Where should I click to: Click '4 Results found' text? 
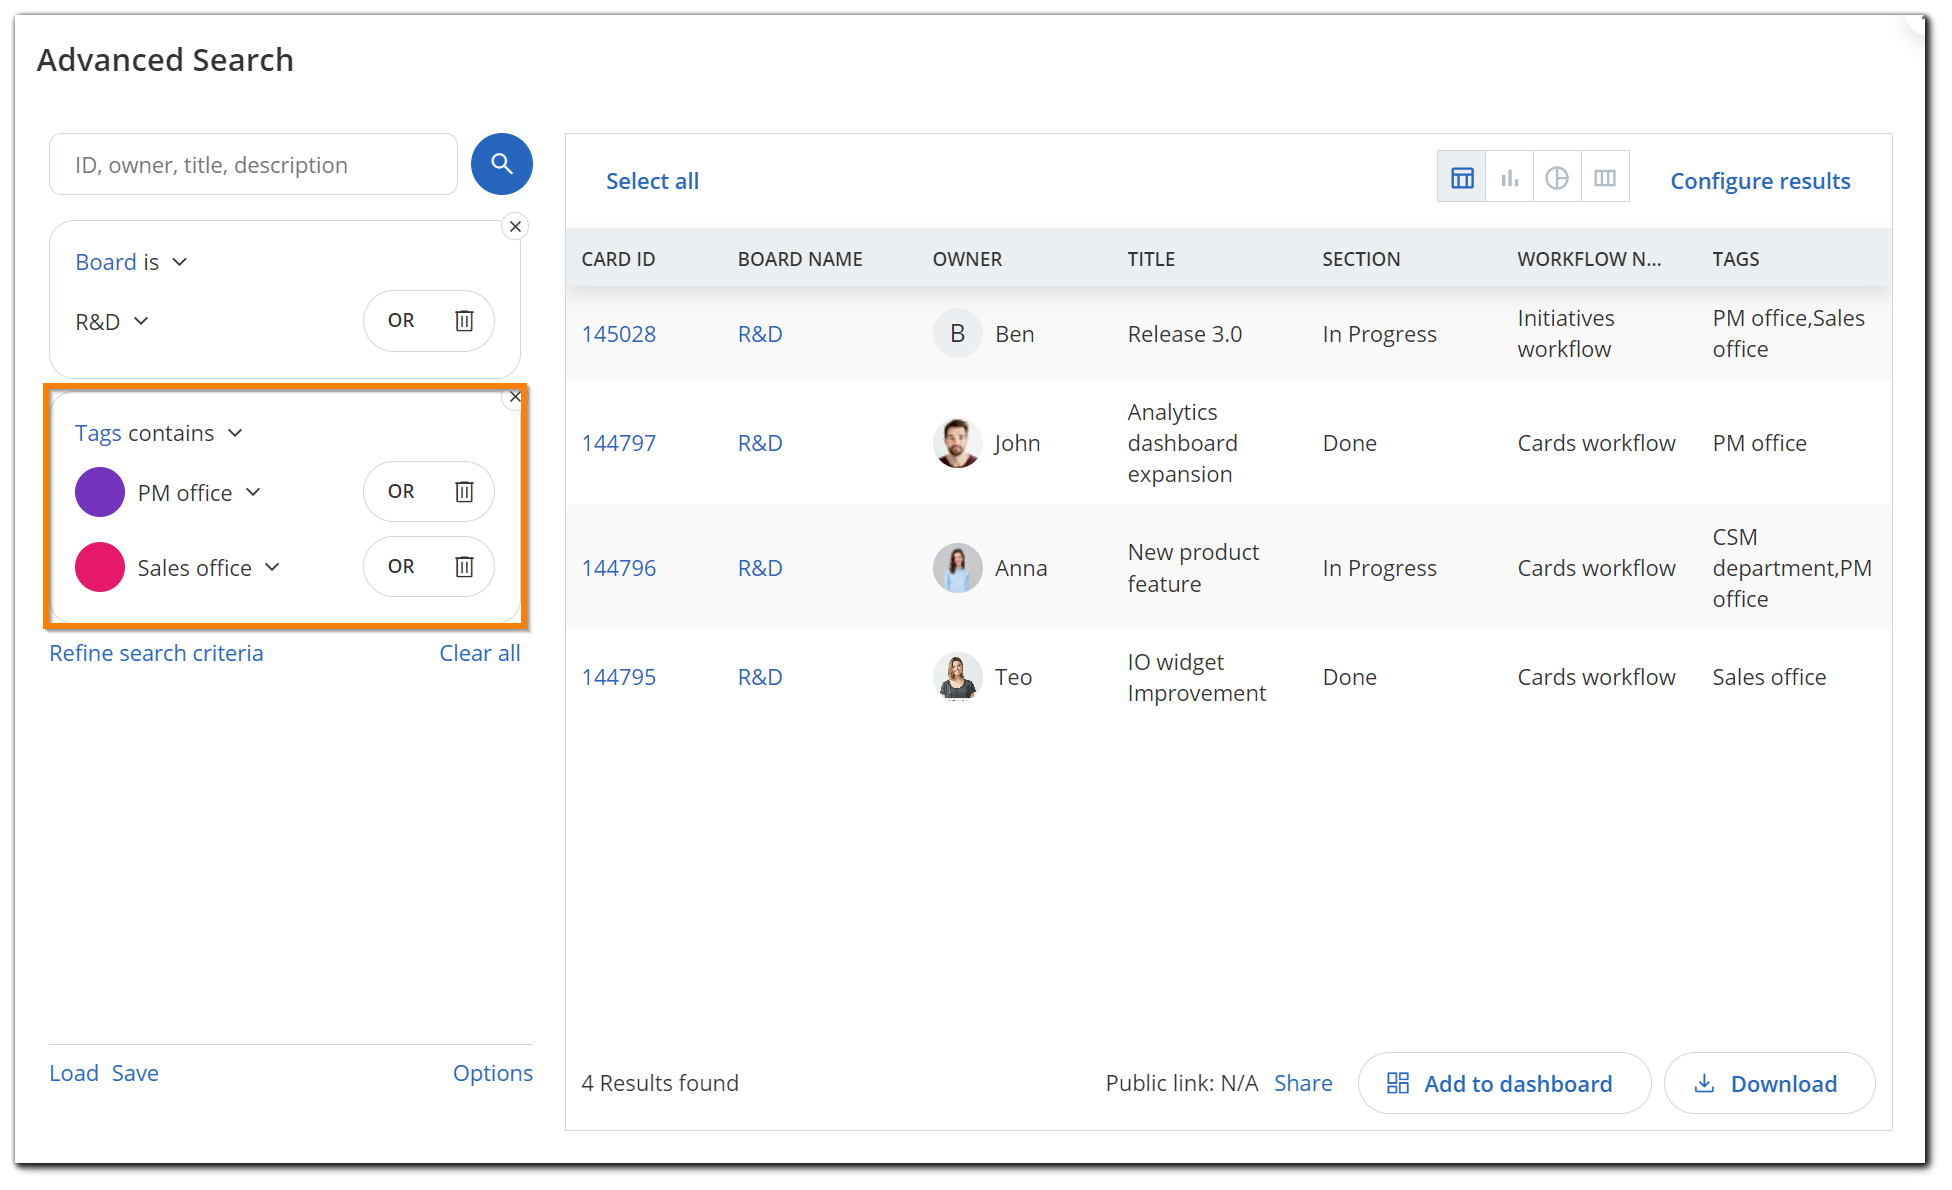tap(660, 1083)
